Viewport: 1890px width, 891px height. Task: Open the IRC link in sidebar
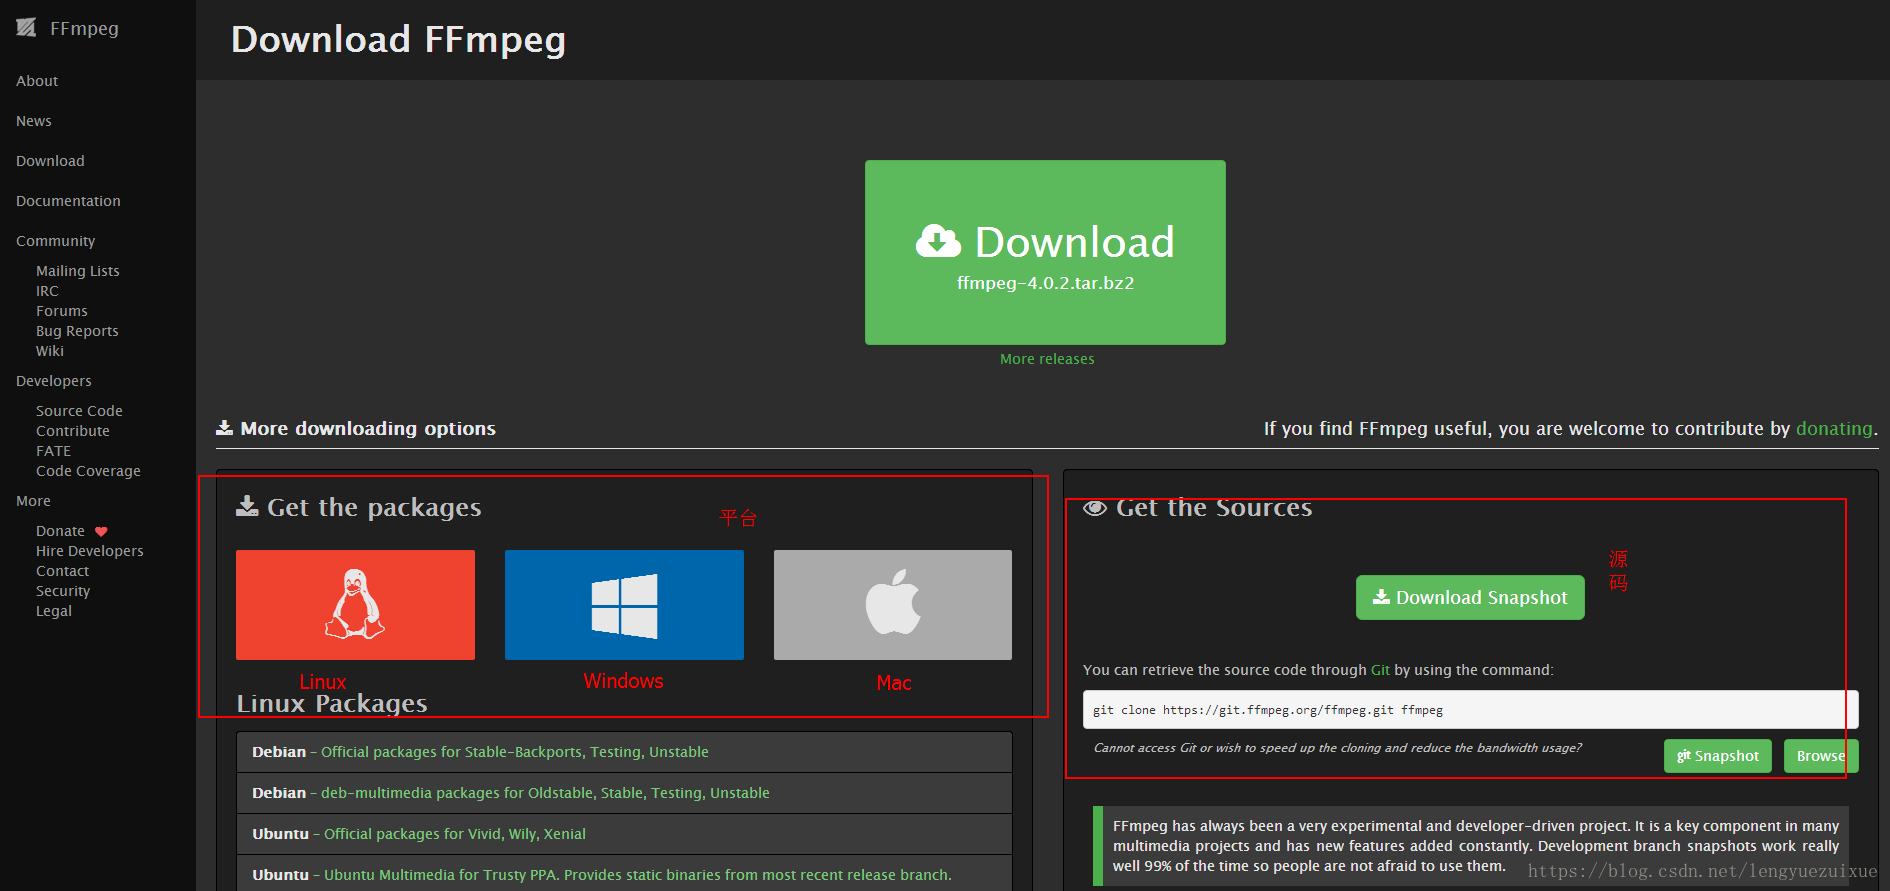coord(47,291)
